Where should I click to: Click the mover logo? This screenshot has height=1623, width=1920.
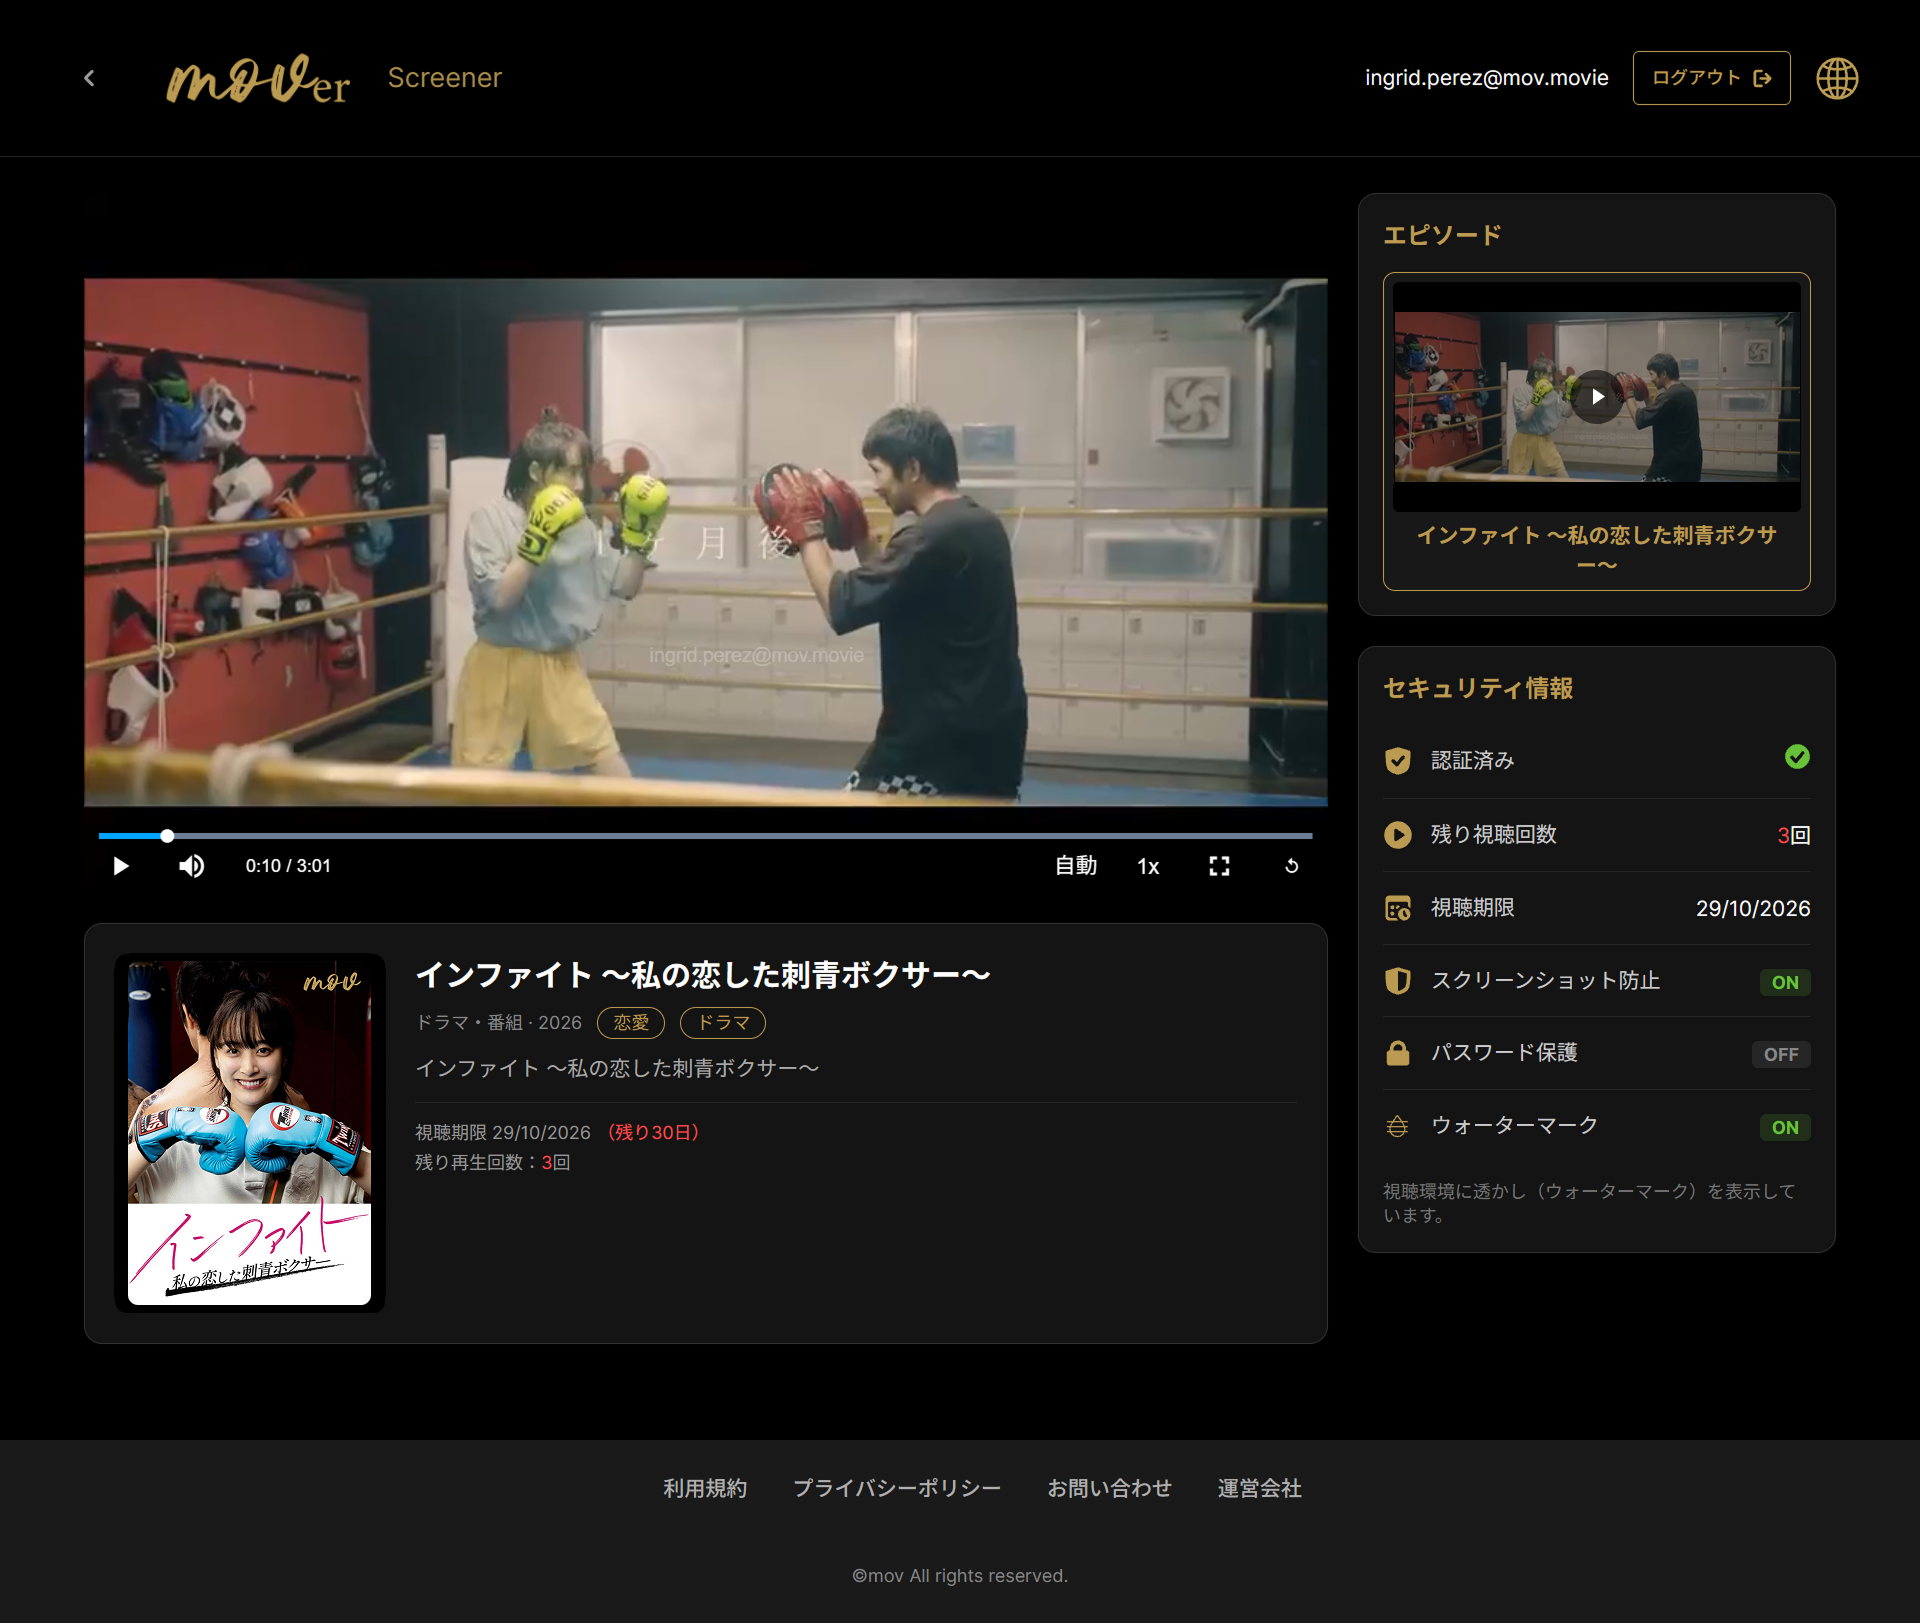(258, 78)
